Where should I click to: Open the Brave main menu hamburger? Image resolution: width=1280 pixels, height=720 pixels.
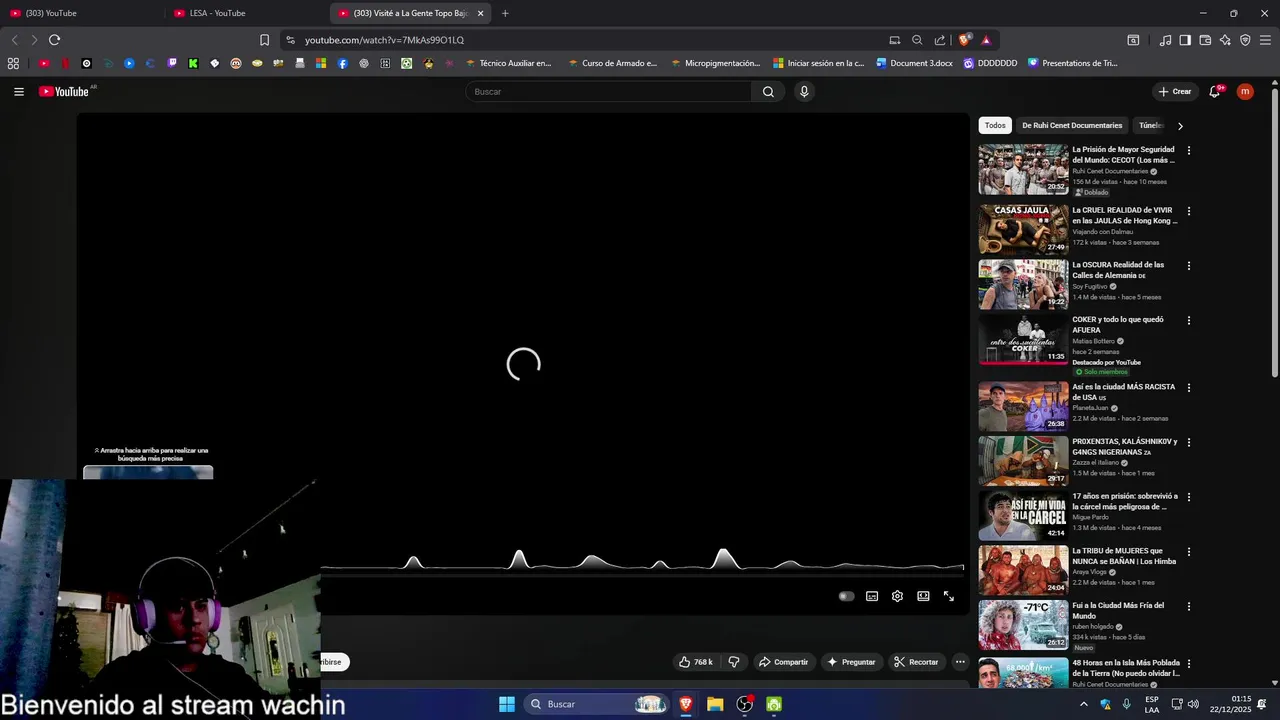(1265, 40)
